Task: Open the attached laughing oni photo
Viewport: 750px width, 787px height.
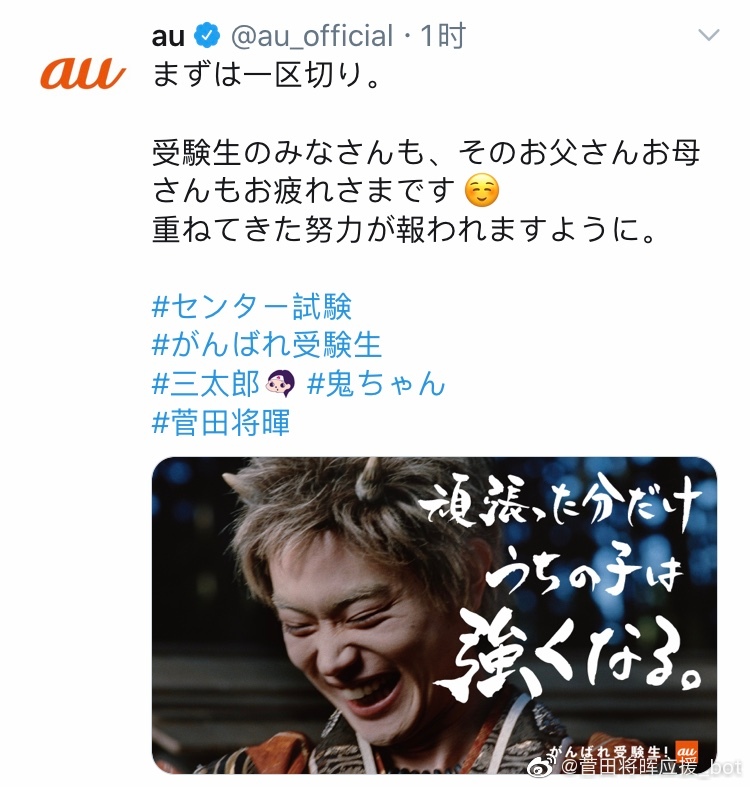Action: pos(434,615)
